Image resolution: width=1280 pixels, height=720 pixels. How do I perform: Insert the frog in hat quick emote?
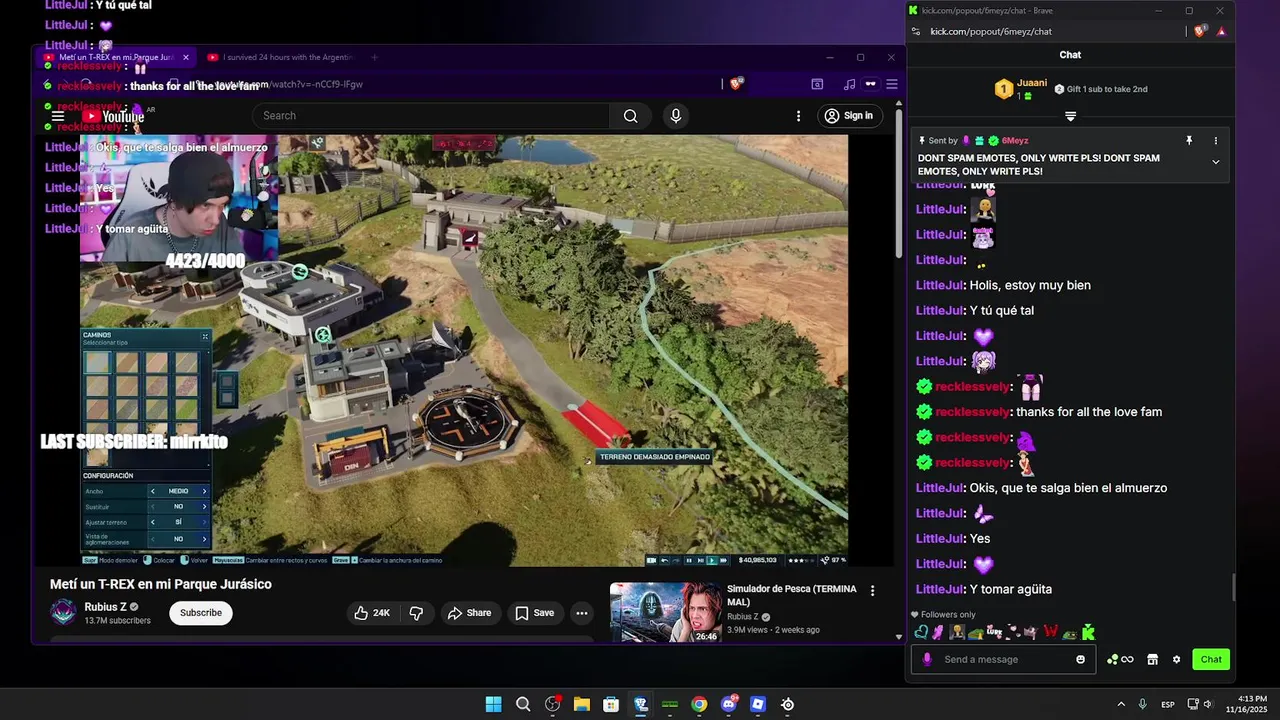(975, 632)
